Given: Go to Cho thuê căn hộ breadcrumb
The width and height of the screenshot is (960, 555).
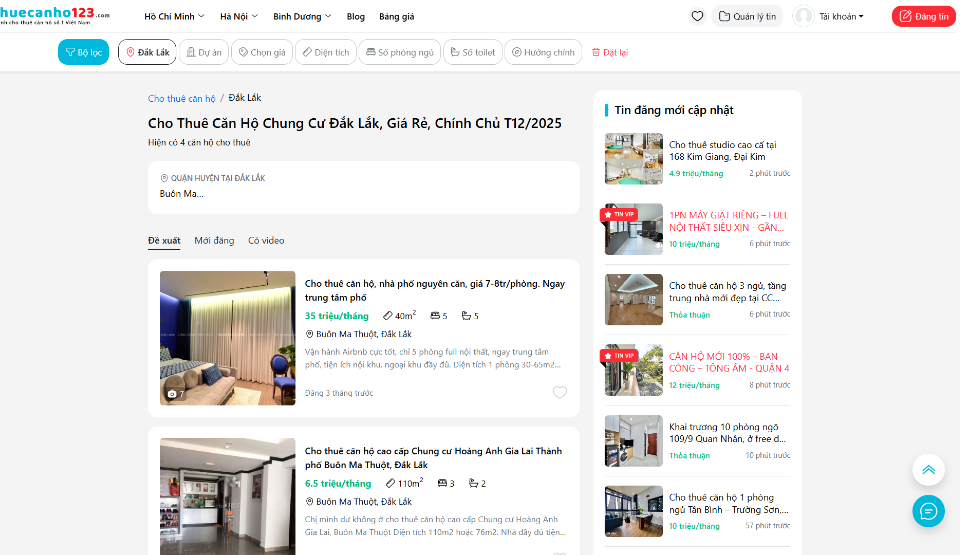Looking at the screenshot, I should coord(182,98).
